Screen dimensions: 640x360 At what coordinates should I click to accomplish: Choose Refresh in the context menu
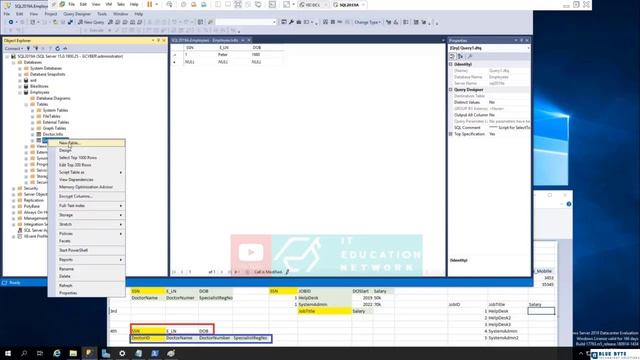[x=87, y=286]
